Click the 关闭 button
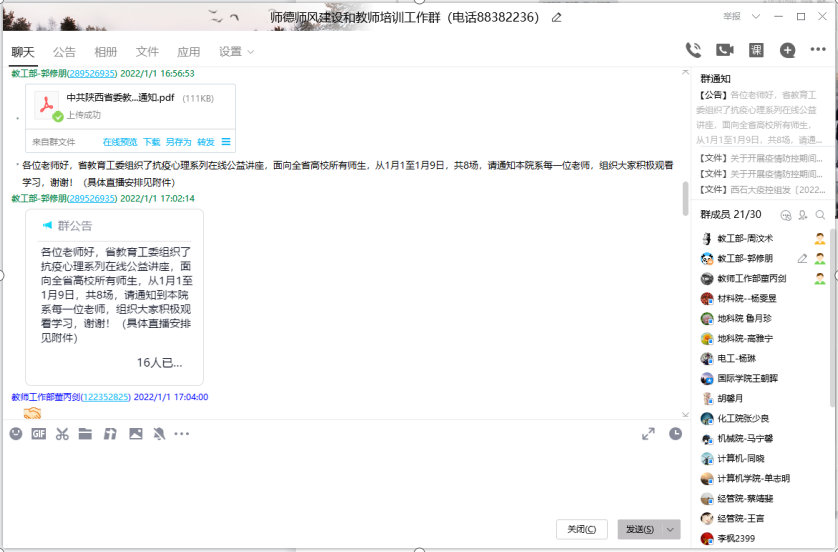This screenshot has width=838, height=552. click(x=581, y=529)
